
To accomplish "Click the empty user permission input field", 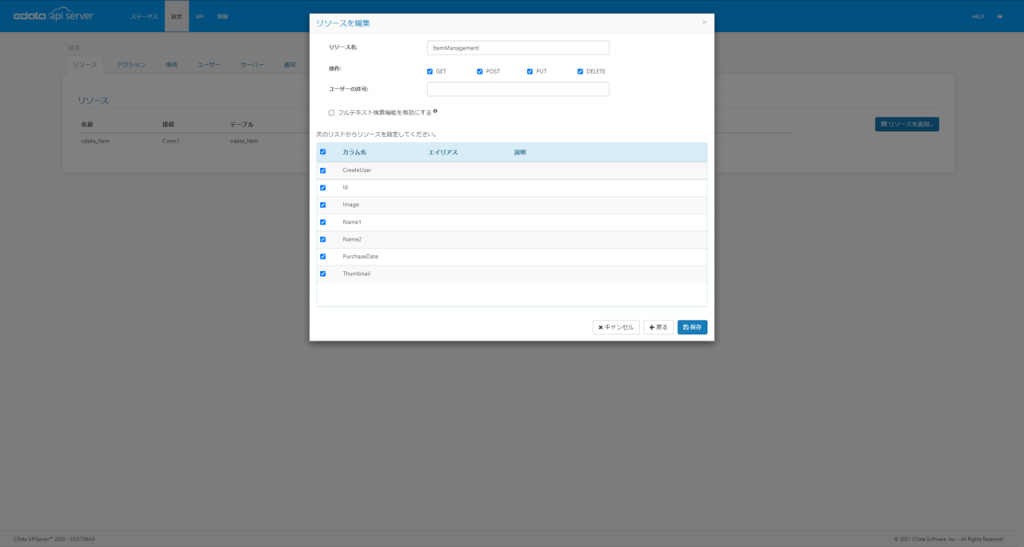I will coord(518,89).
